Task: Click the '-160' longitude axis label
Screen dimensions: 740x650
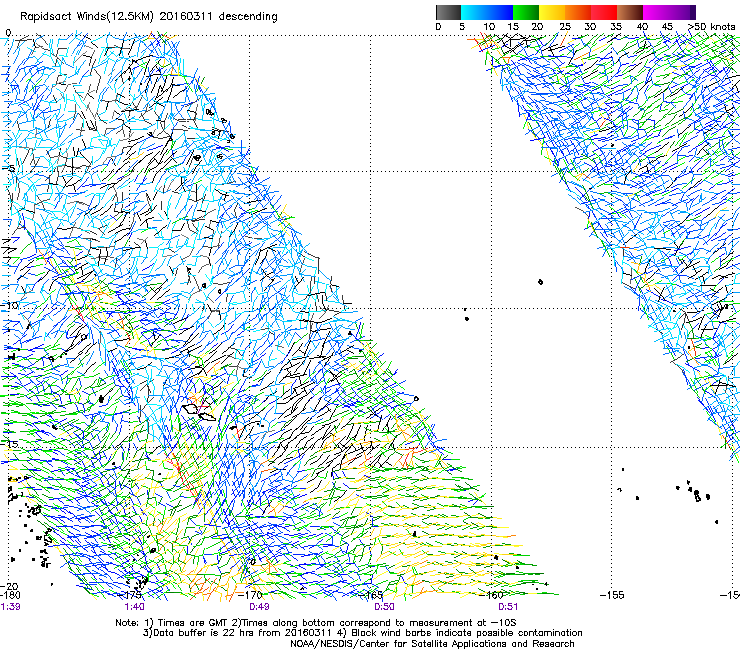Action: (493, 595)
